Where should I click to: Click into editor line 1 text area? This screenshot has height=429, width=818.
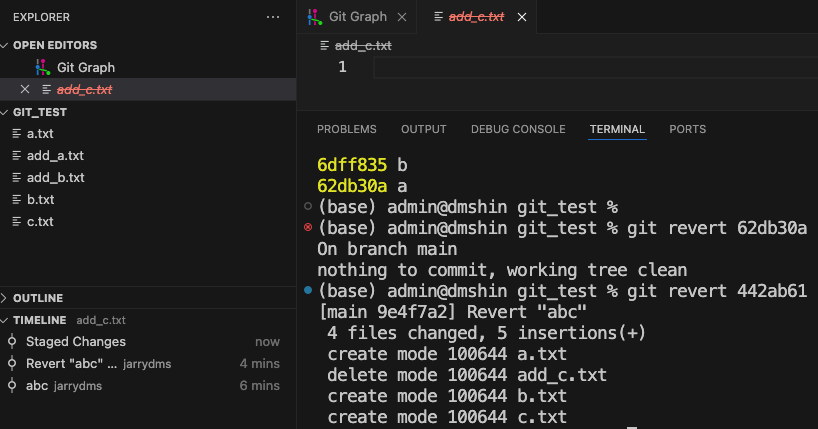tap(596, 67)
